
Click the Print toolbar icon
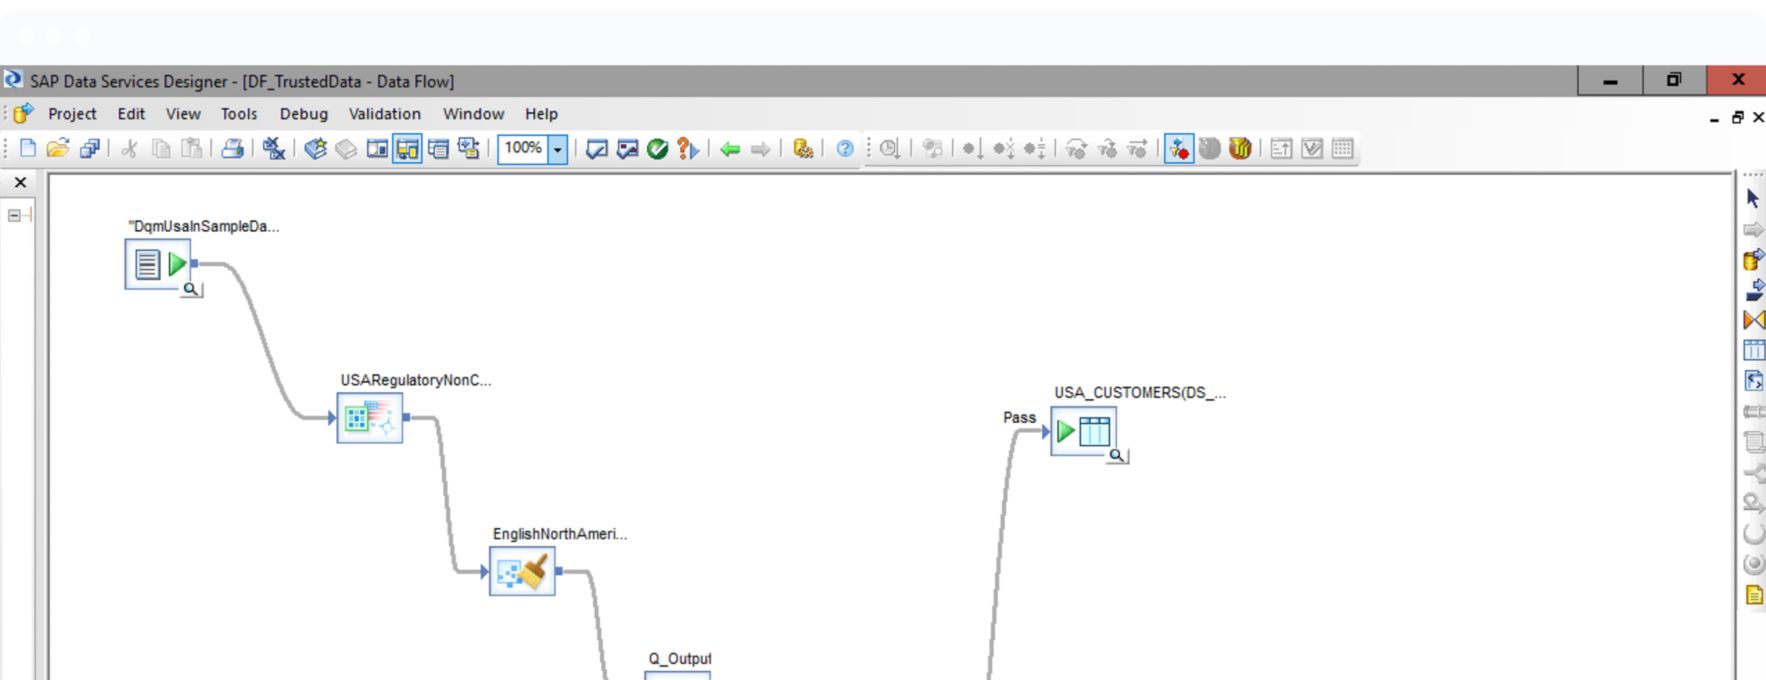tap(232, 149)
